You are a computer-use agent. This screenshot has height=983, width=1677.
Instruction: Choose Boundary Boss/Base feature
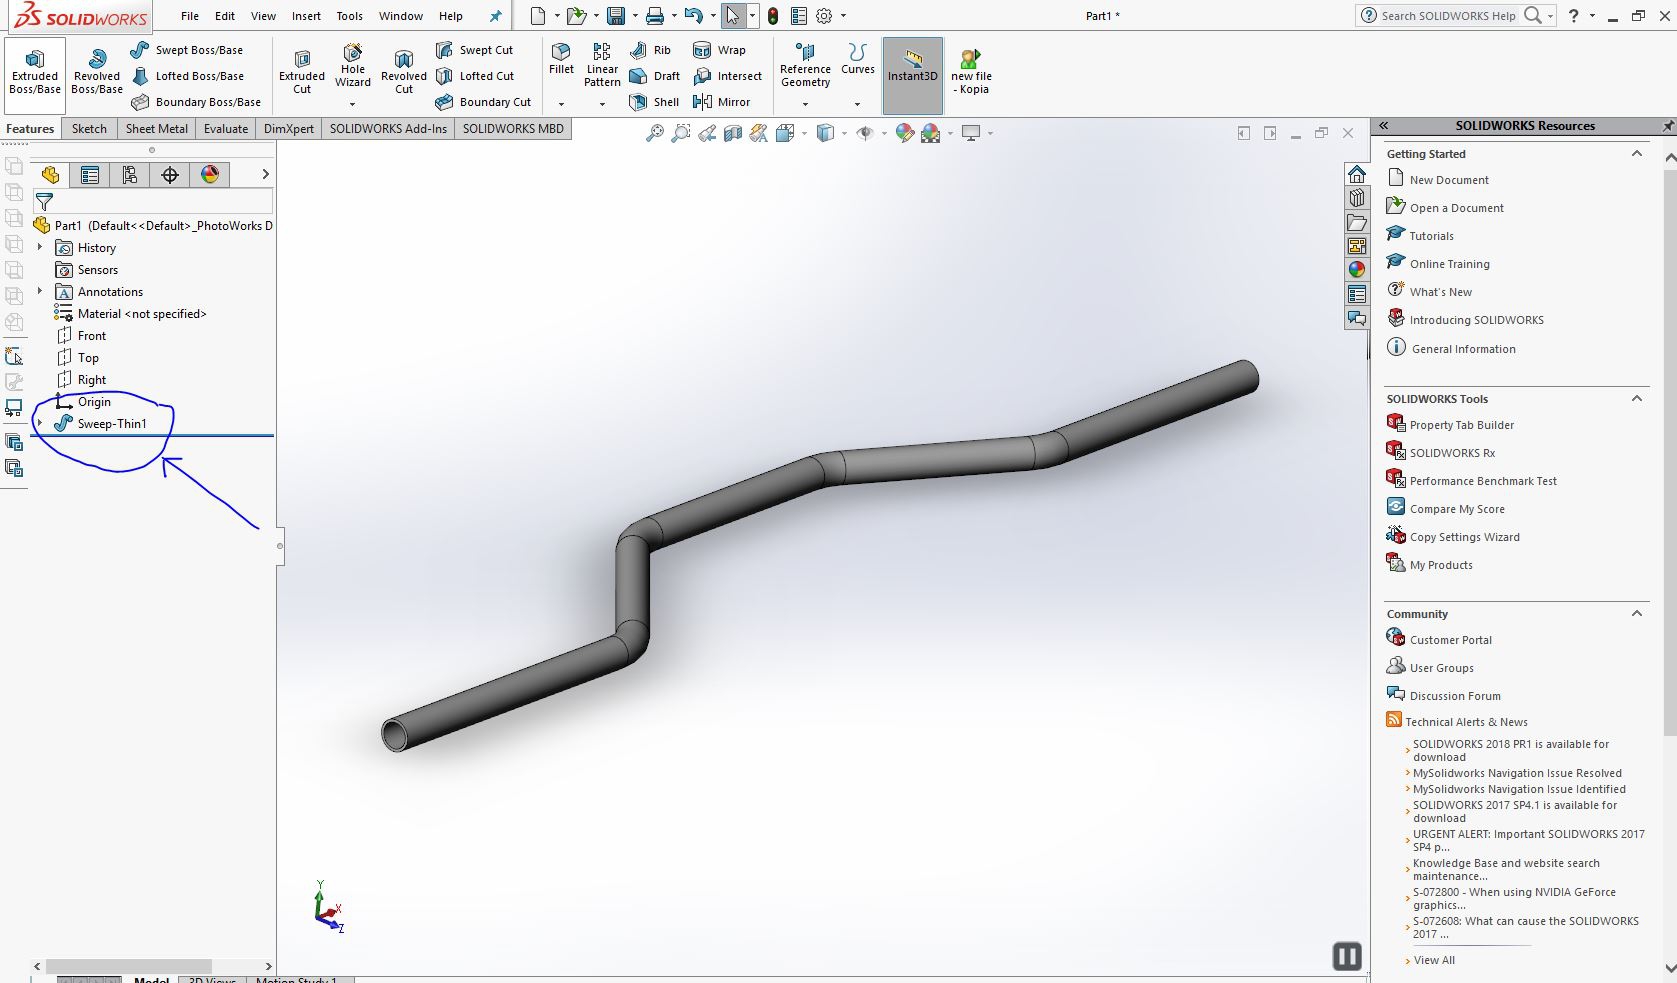click(x=196, y=102)
